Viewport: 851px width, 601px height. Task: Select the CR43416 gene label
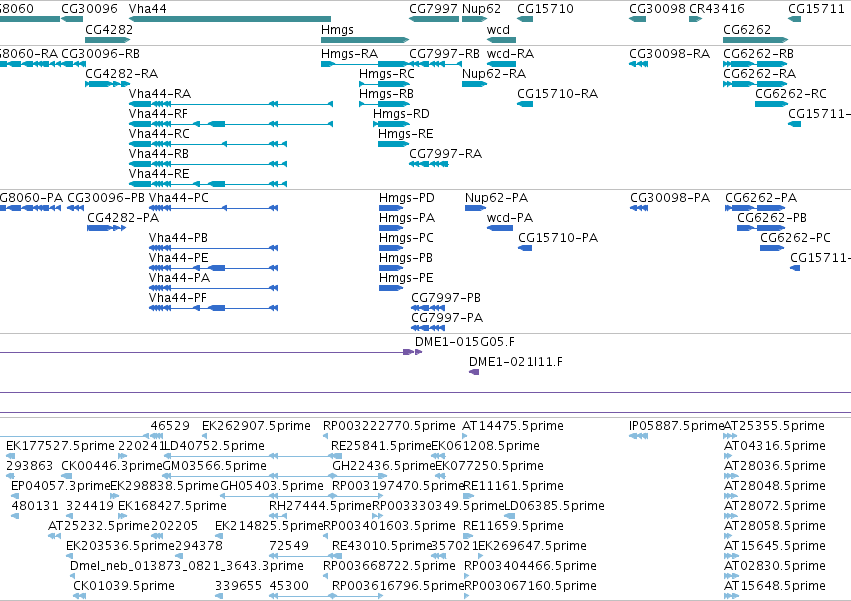point(717,9)
